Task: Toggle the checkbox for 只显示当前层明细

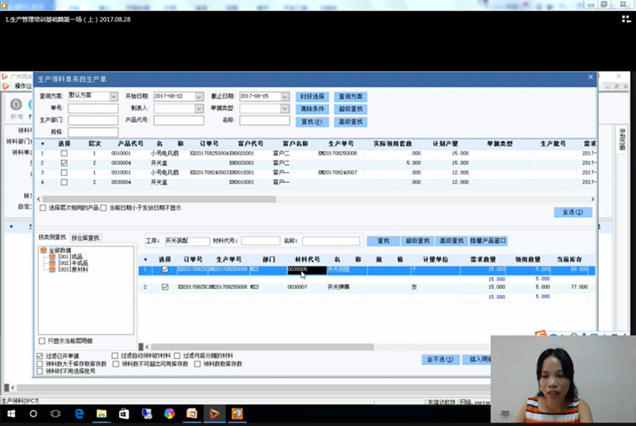Action: click(x=43, y=341)
